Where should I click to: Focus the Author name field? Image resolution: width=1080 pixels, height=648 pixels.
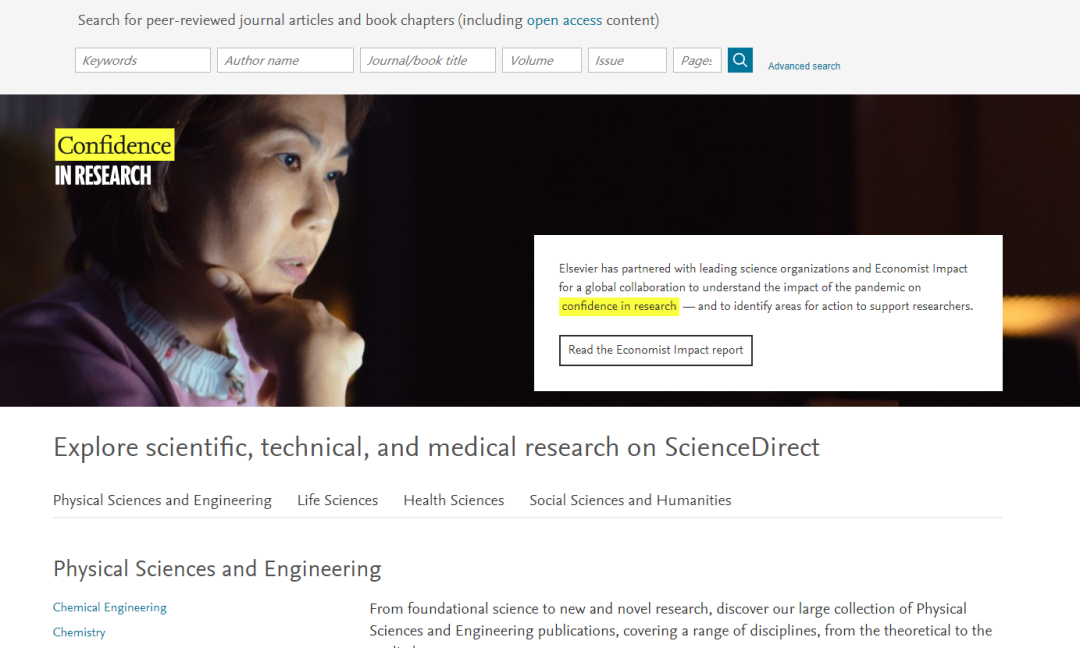coord(285,60)
